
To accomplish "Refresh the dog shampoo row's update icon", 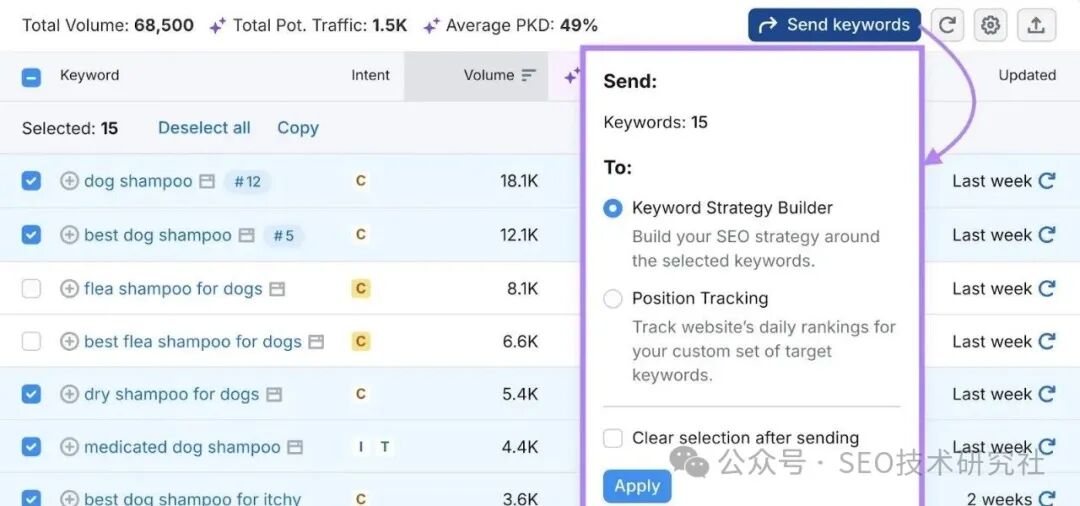I will coord(1047,181).
